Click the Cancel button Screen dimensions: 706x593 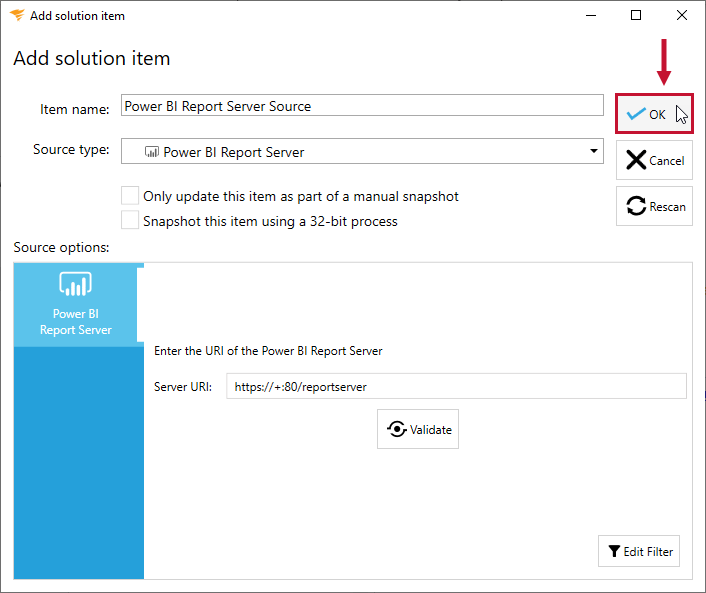654,160
